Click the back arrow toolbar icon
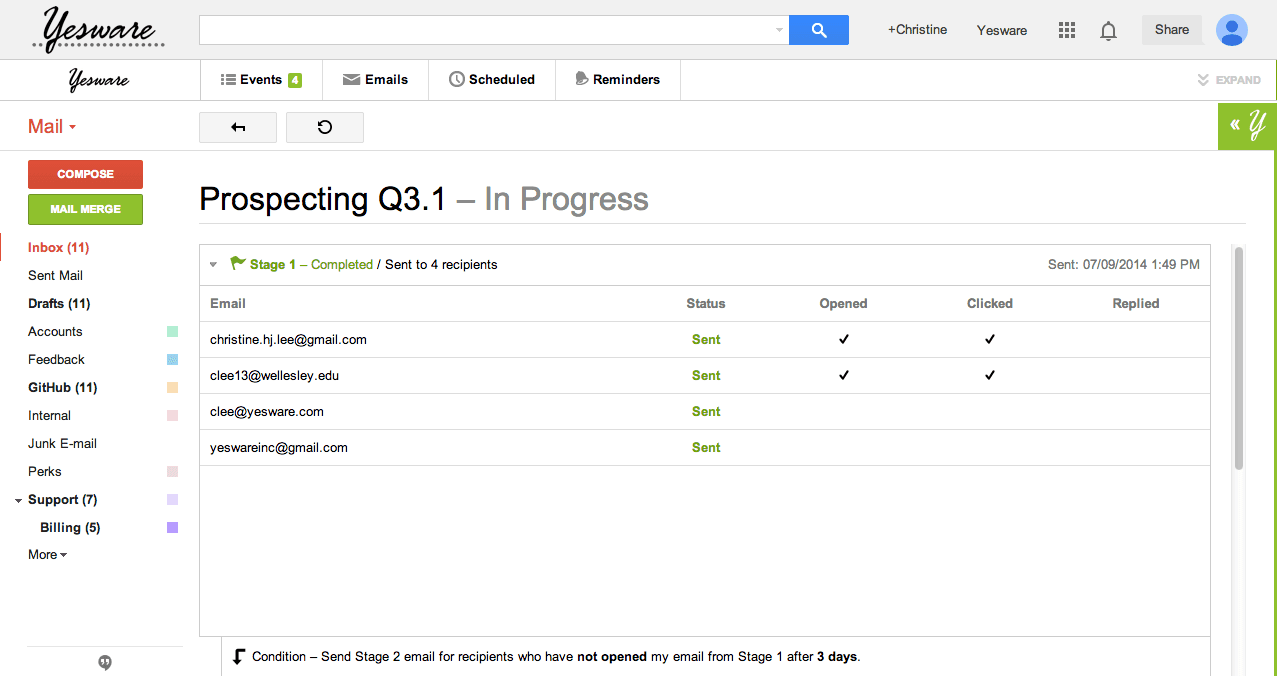1277x676 pixels. pos(237,127)
